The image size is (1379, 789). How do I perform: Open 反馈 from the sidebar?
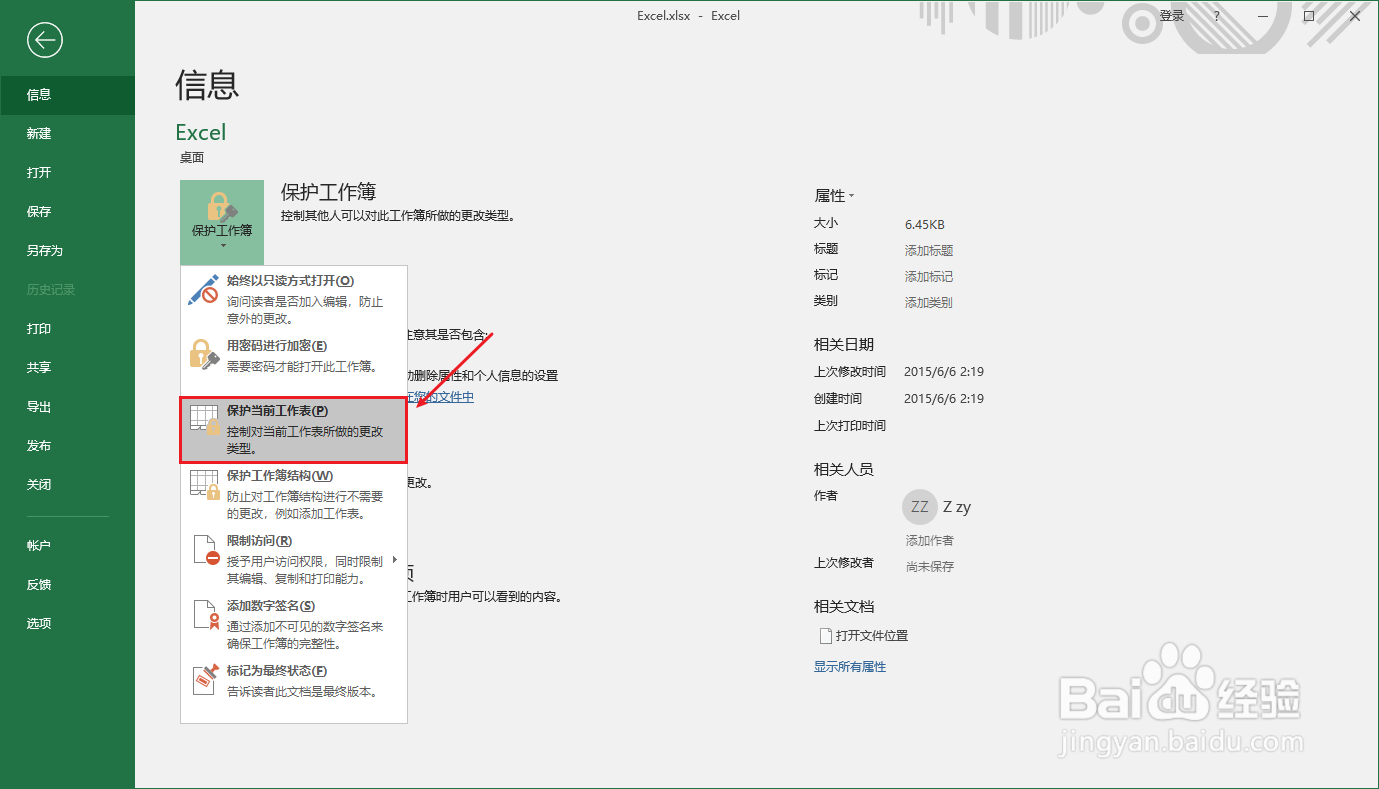[x=67, y=585]
